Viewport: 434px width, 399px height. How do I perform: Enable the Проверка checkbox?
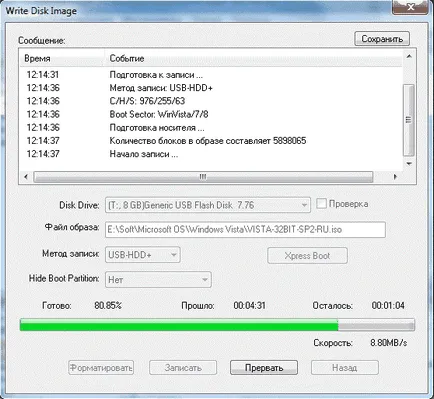[x=321, y=204]
